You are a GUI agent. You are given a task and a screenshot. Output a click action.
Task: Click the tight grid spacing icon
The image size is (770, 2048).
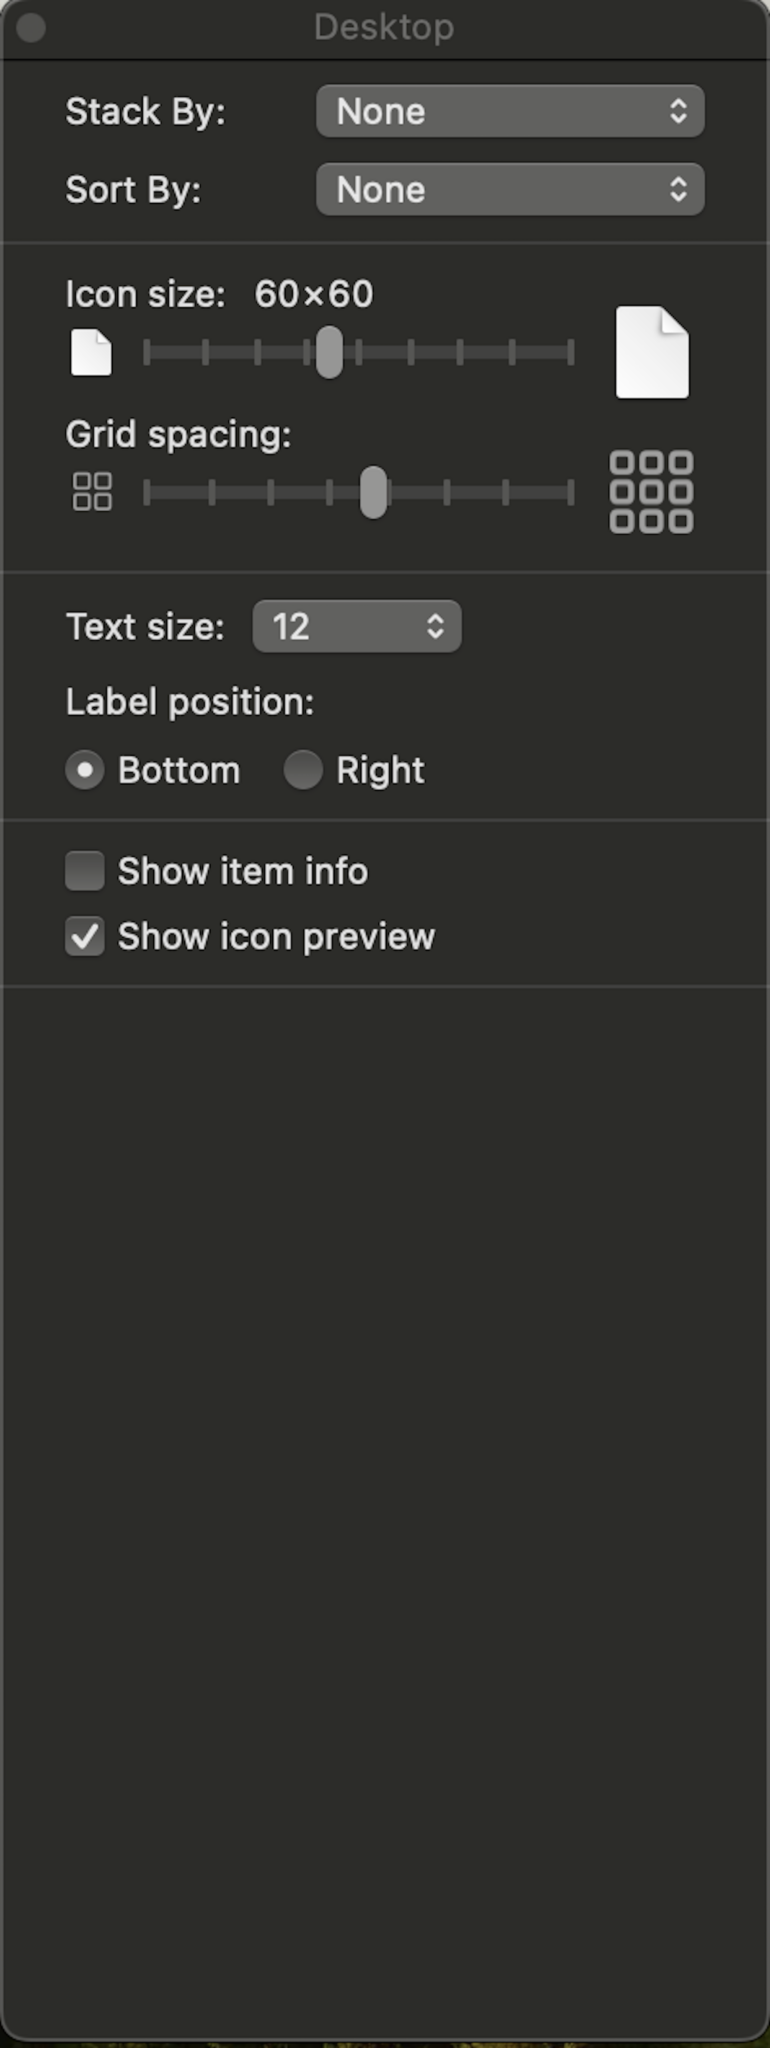(x=91, y=492)
